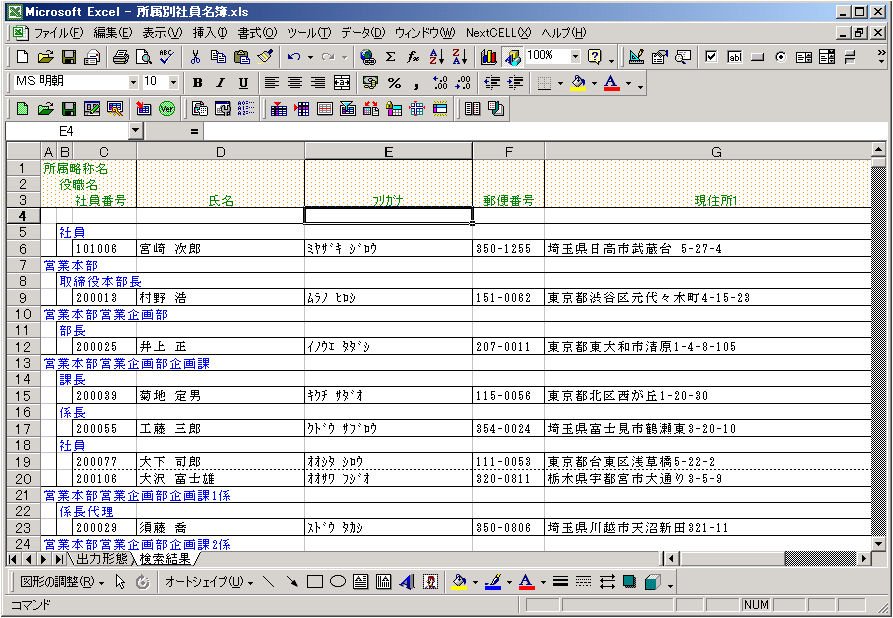Switch to 検索結果 sheet tab
Viewport: 893px width, 618px height.
tap(166, 559)
